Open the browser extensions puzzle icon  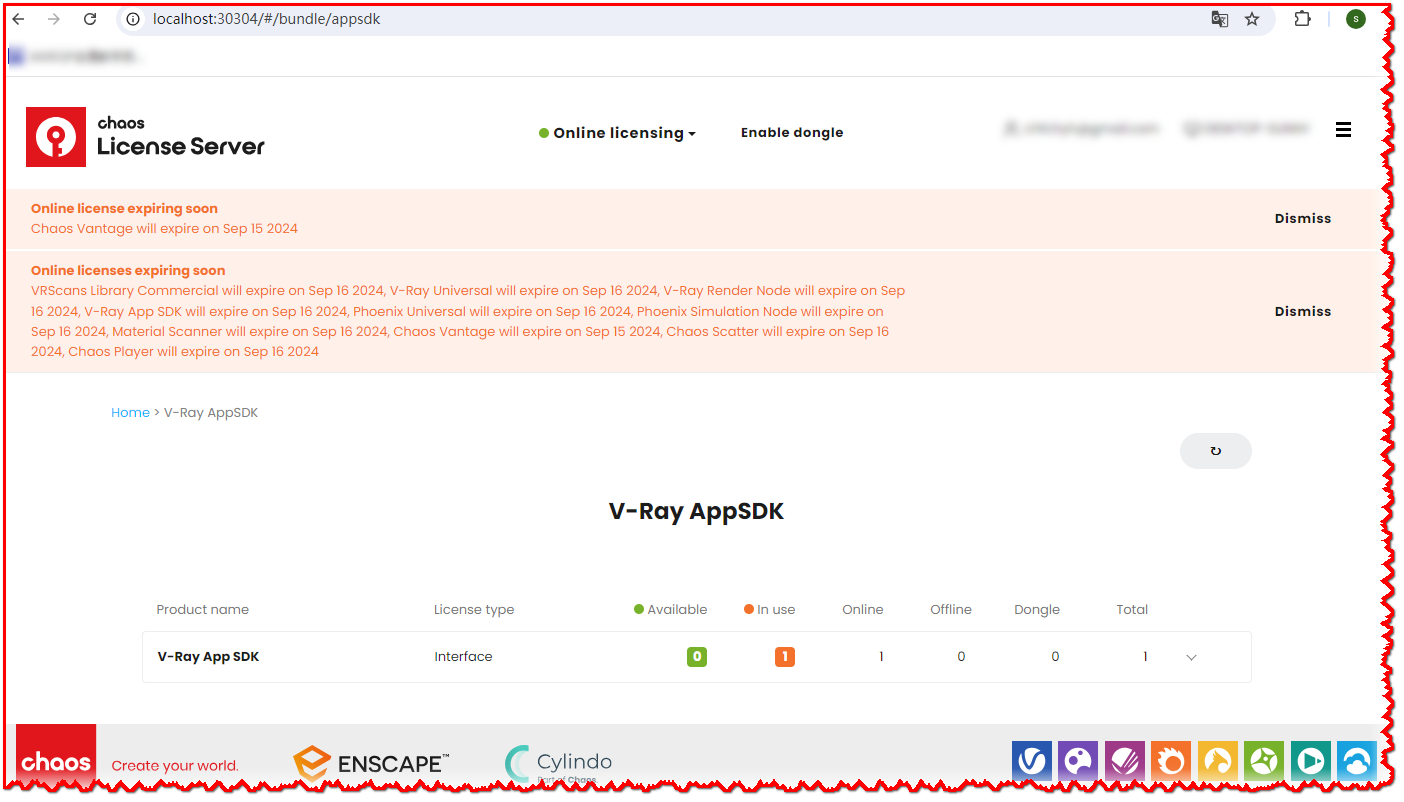(1302, 19)
